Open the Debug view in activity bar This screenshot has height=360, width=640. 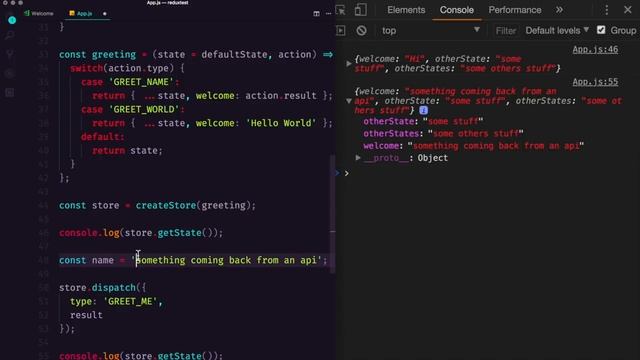[10, 73]
